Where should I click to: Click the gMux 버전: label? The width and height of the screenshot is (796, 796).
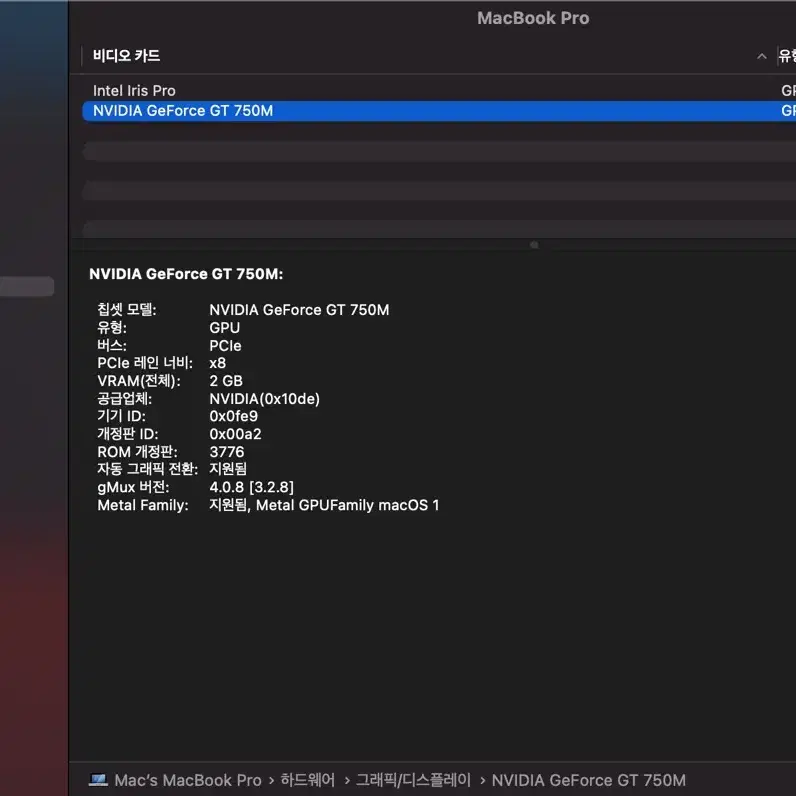click(x=133, y=487)
